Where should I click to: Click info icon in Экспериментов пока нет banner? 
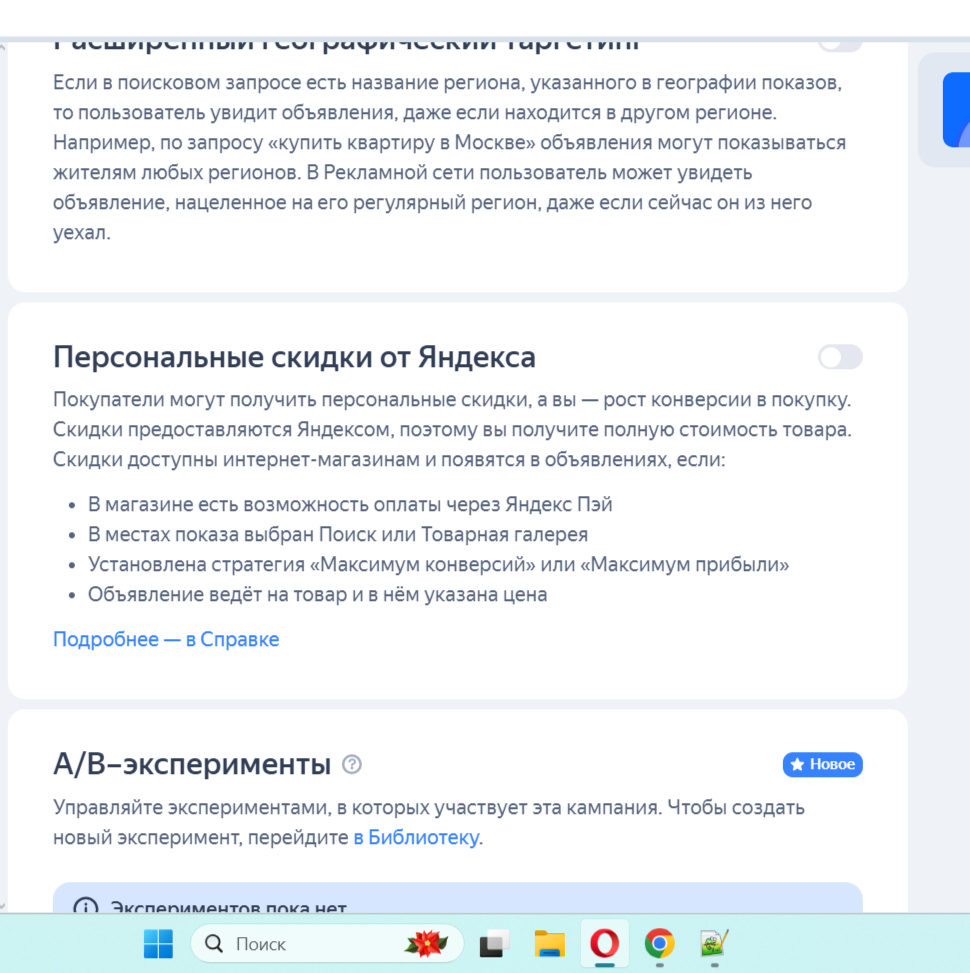(x=86, y=906)
